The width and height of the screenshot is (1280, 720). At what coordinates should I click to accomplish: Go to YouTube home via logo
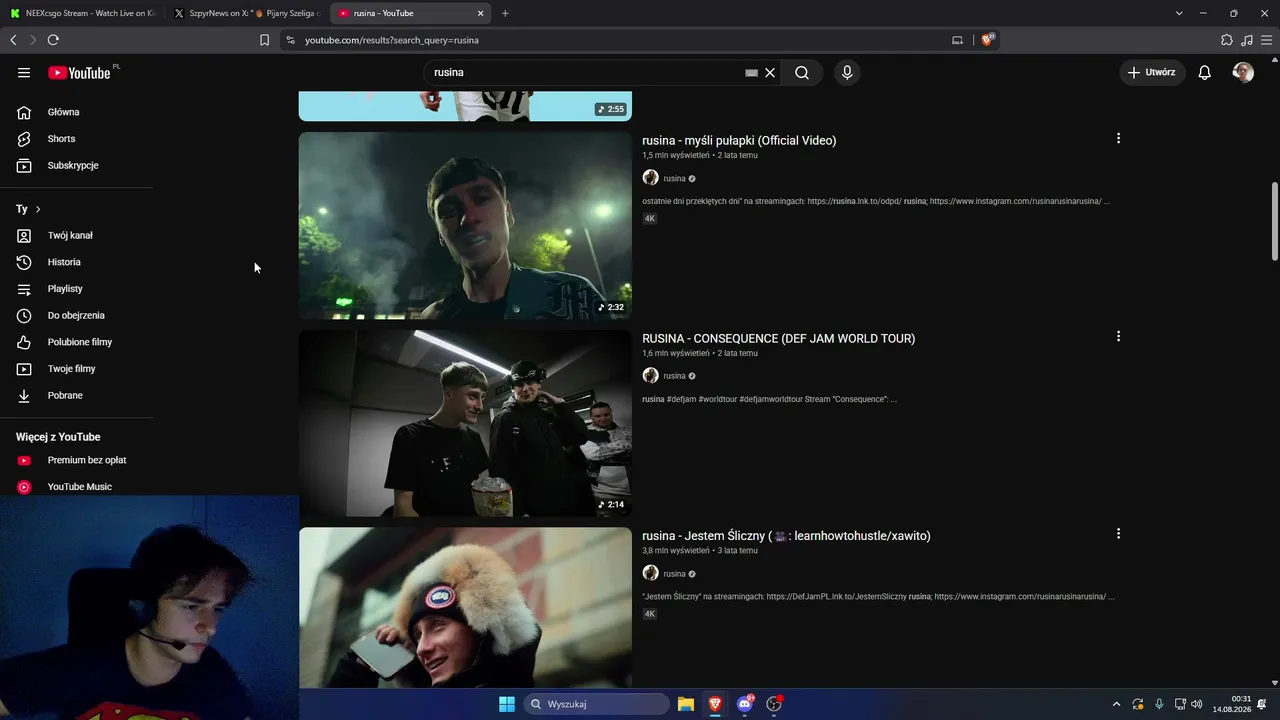coord(80,73)
